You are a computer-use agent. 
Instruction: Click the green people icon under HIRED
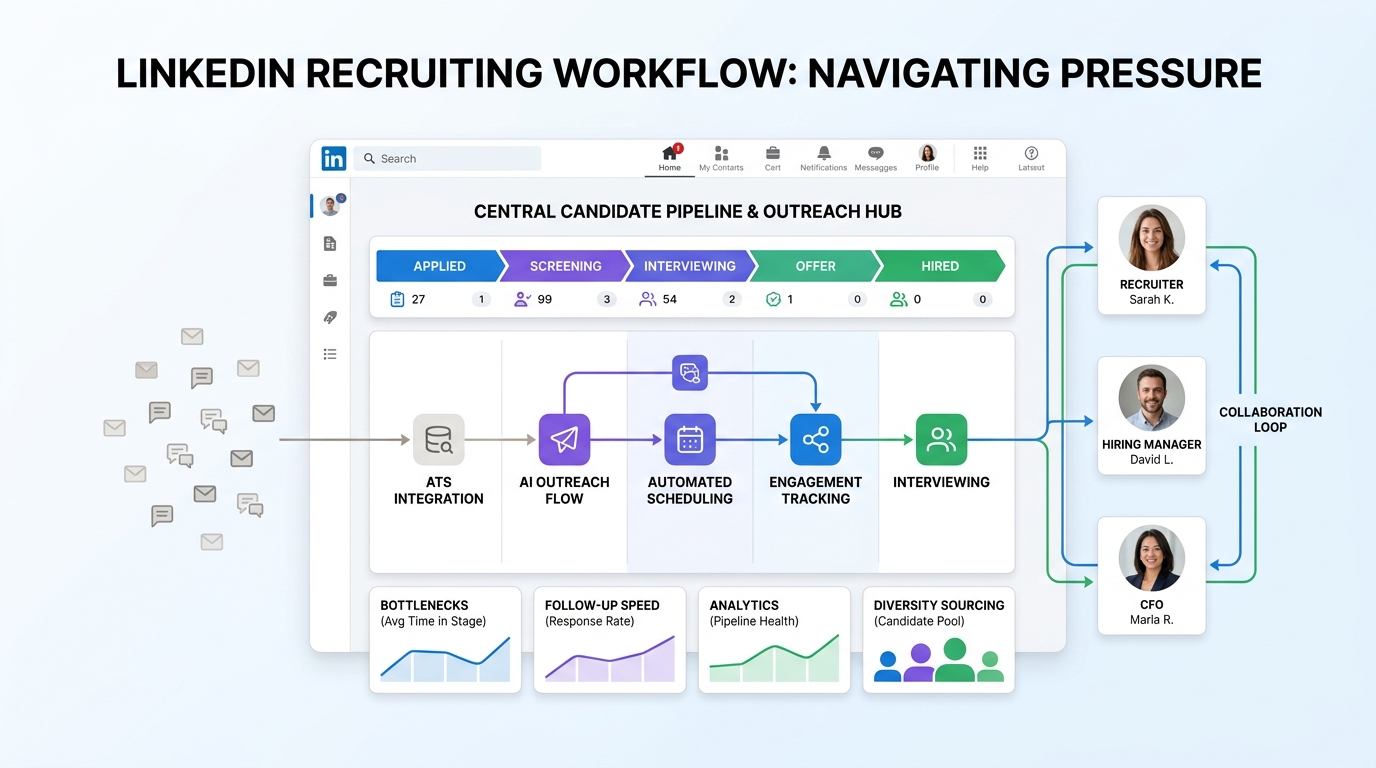(899, 299)
